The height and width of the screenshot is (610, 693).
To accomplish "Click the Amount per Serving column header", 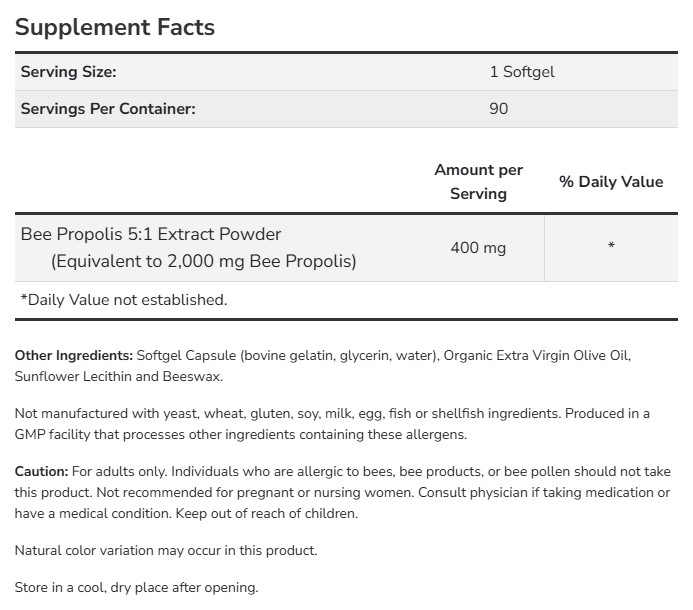I will pyautogui.click(x=478, y=182).
